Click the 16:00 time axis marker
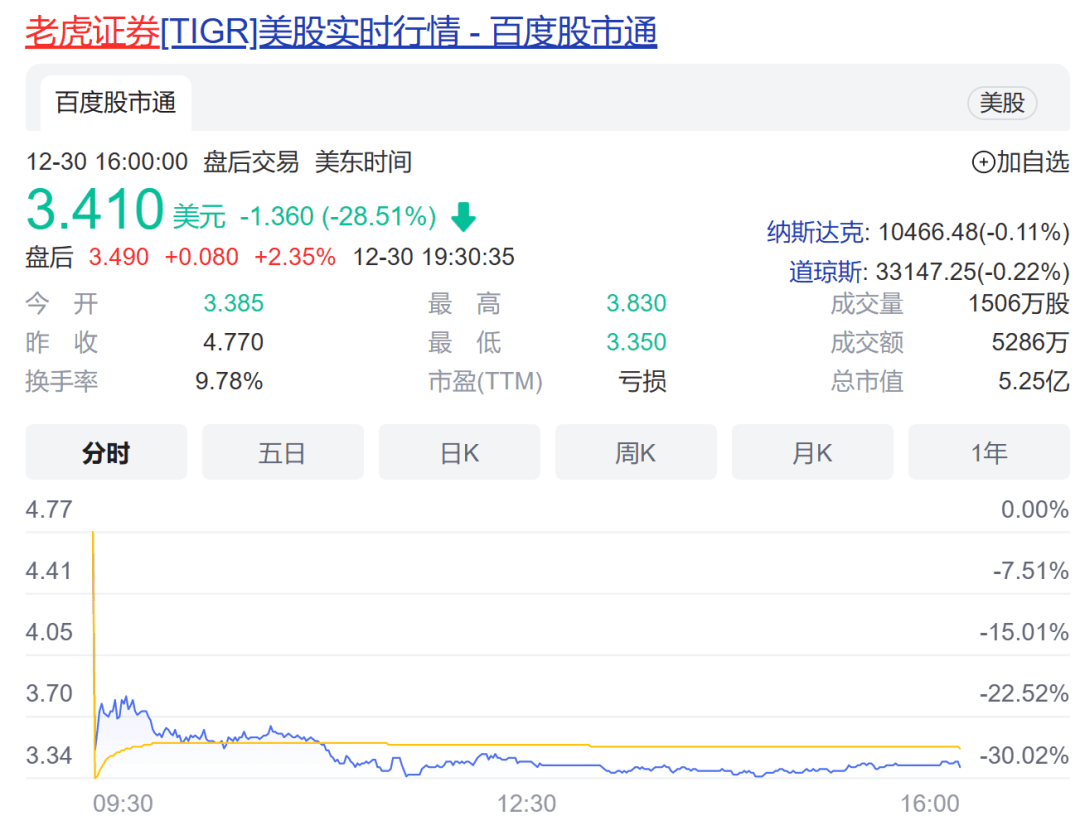 tap(930, 804)
